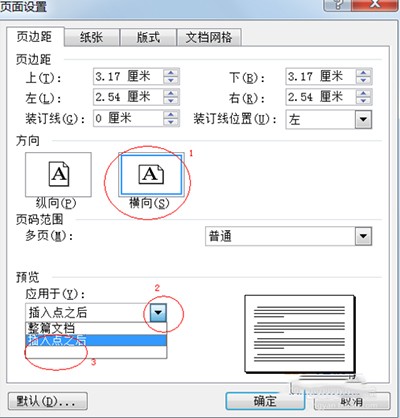Screen dimensions: 400x418
Task: Select the 纵向 portrait orientation icon
Action: coord(58,174)
